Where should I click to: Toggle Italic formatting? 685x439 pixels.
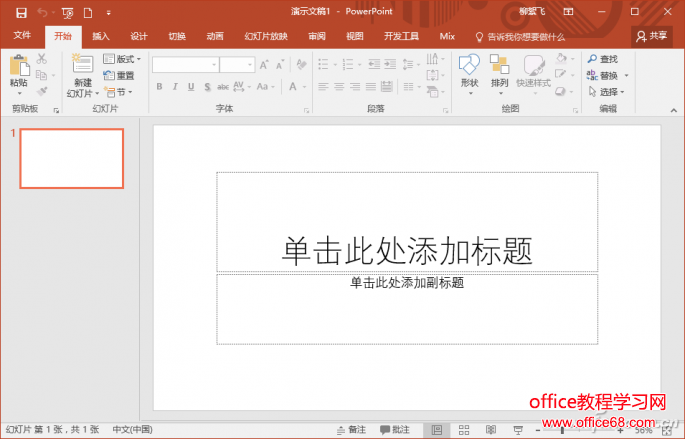tap(175, 87)
